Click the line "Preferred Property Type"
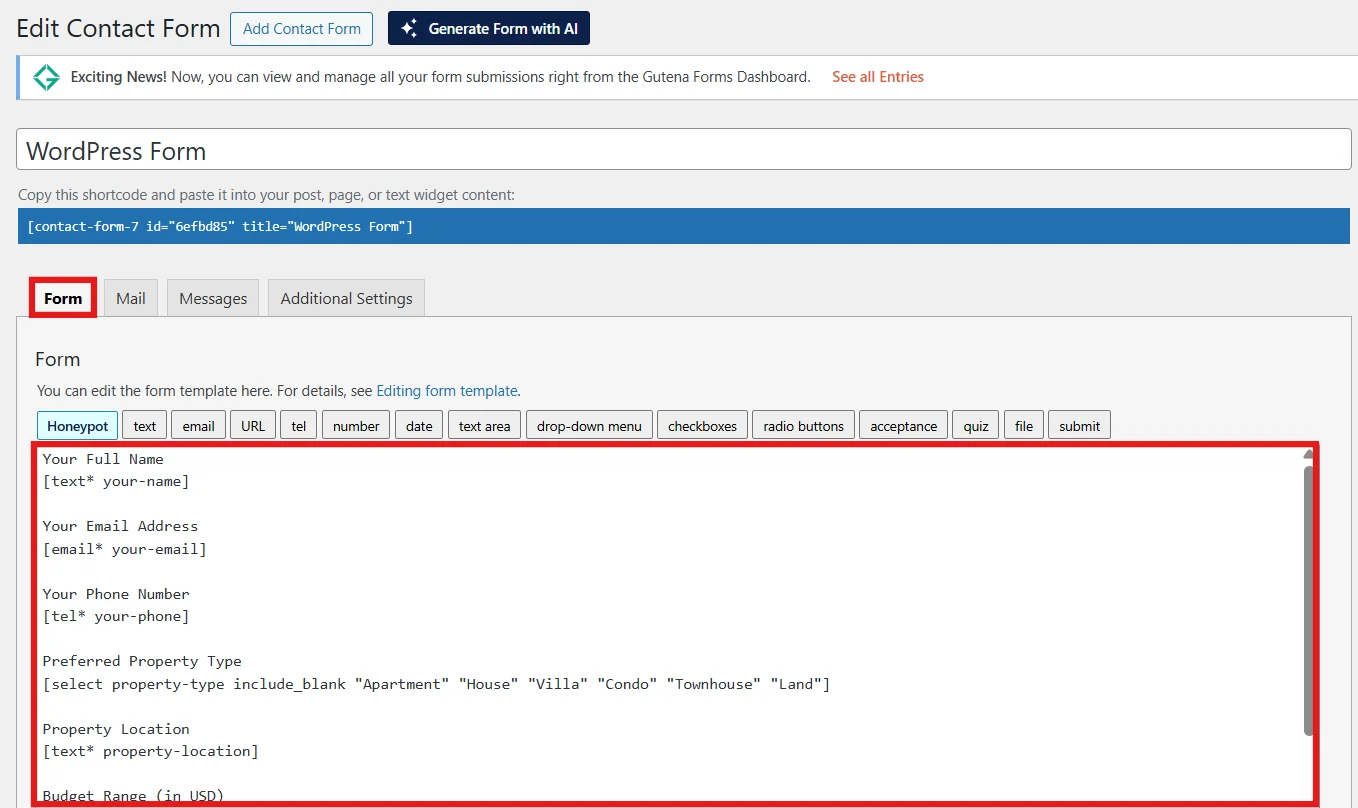The width and height of the screenshot is (1358, 808). pos(142,661)
